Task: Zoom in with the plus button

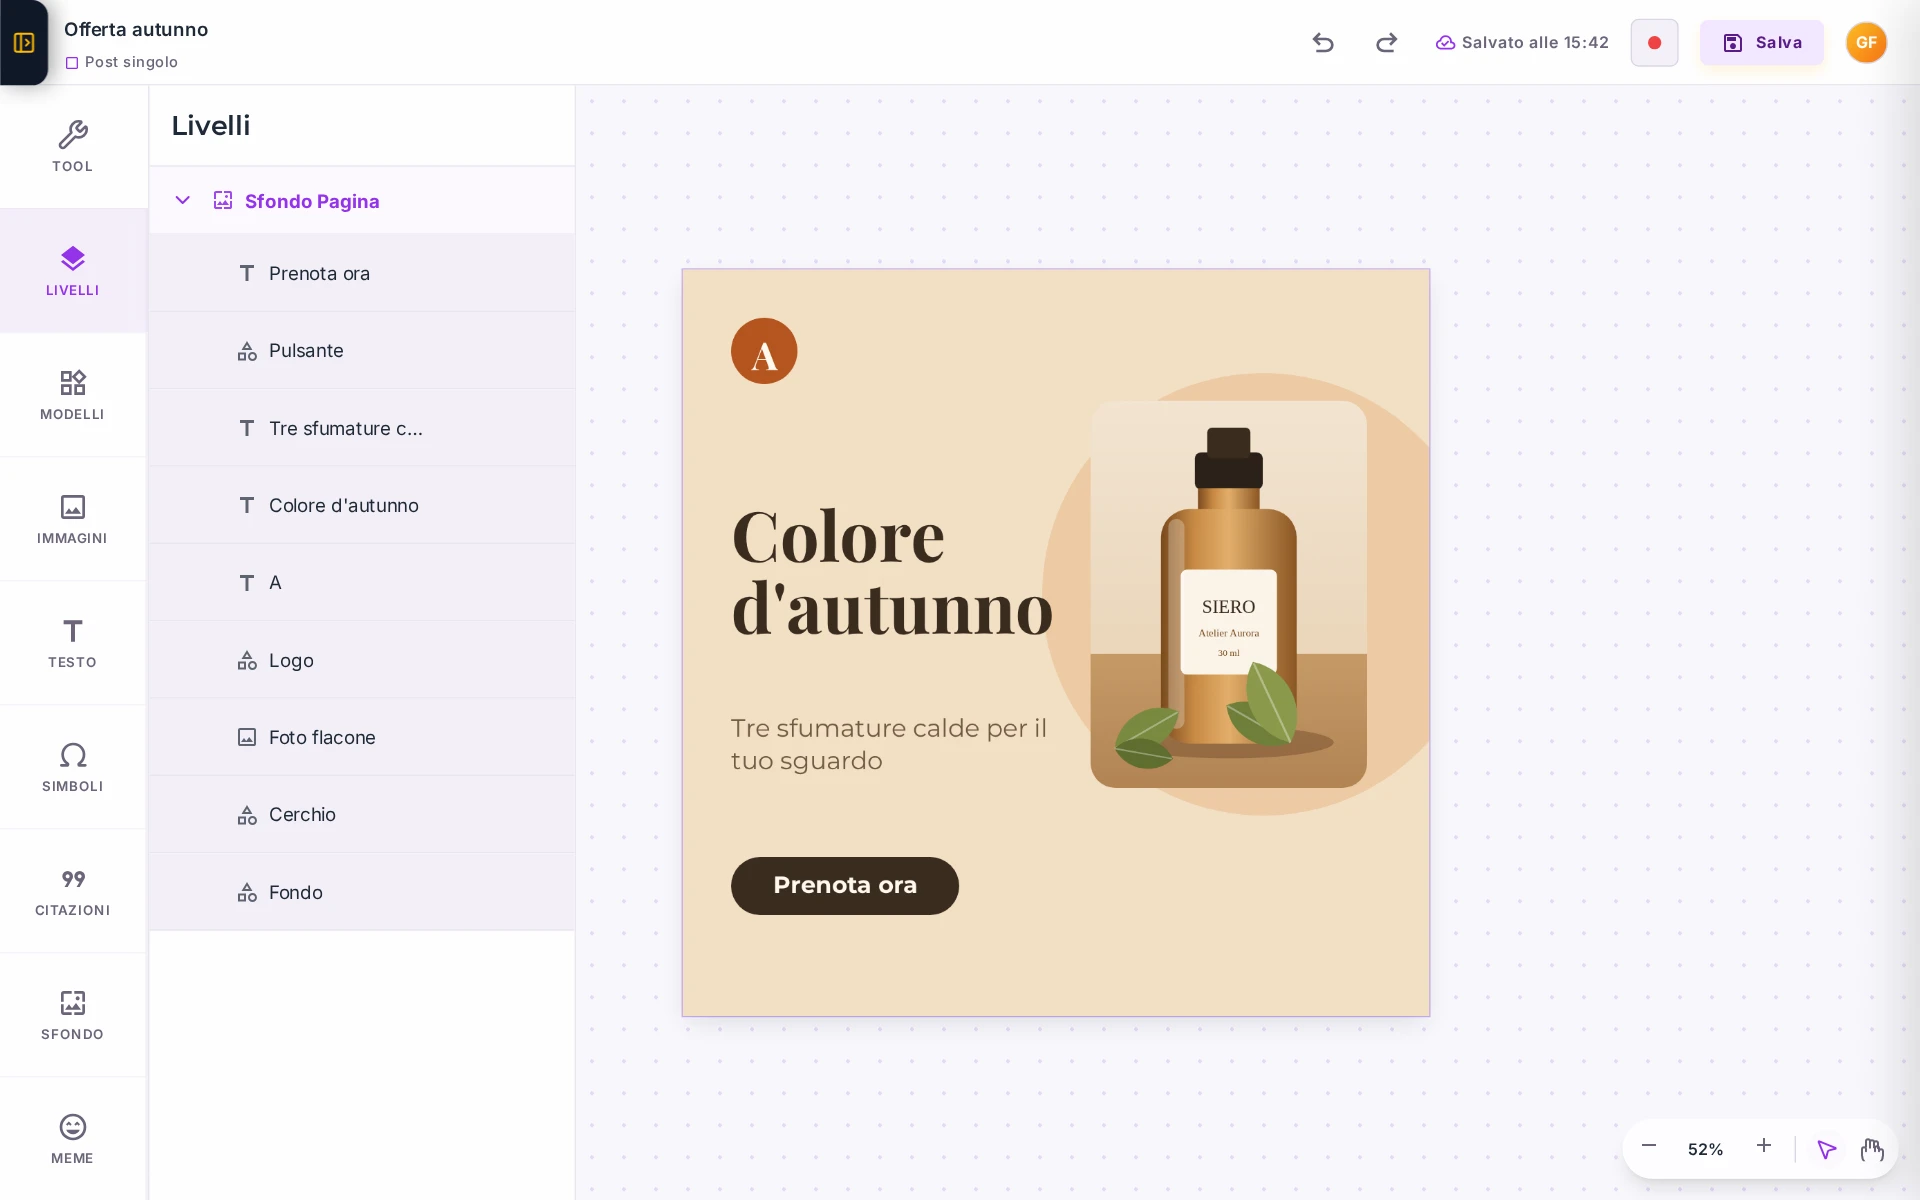Action: coord(1764,1146)
